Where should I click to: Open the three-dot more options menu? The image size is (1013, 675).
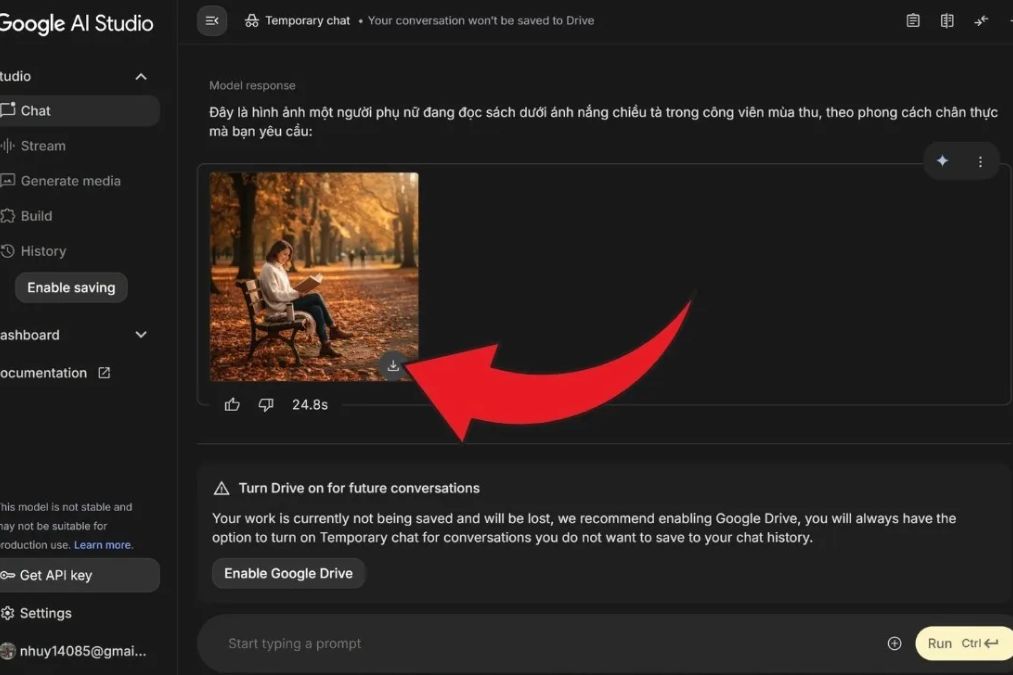(980, 161)
